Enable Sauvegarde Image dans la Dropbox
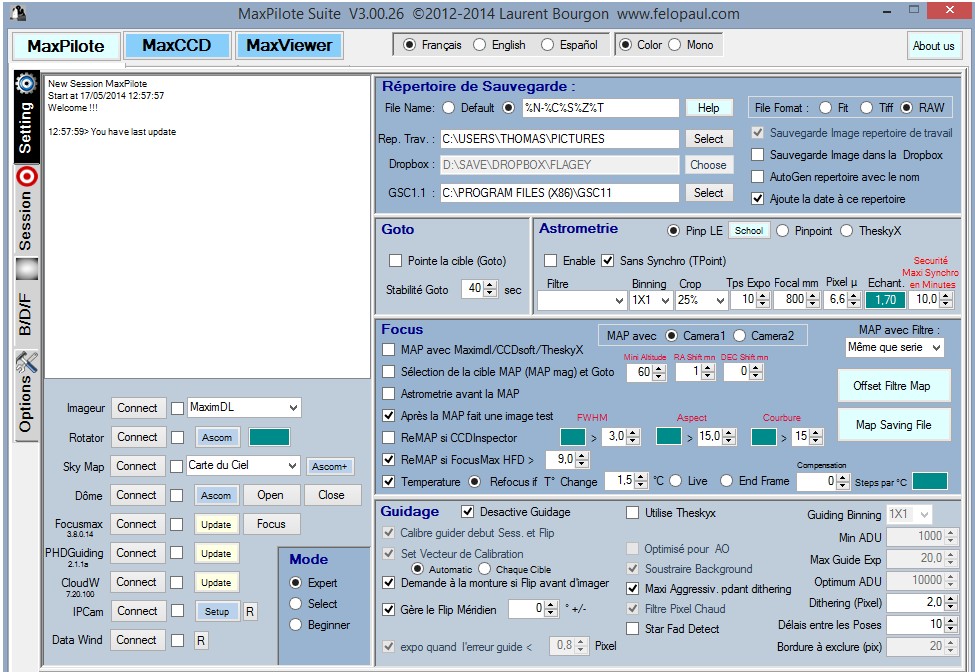The image size is (975, 672). [757, 155]
